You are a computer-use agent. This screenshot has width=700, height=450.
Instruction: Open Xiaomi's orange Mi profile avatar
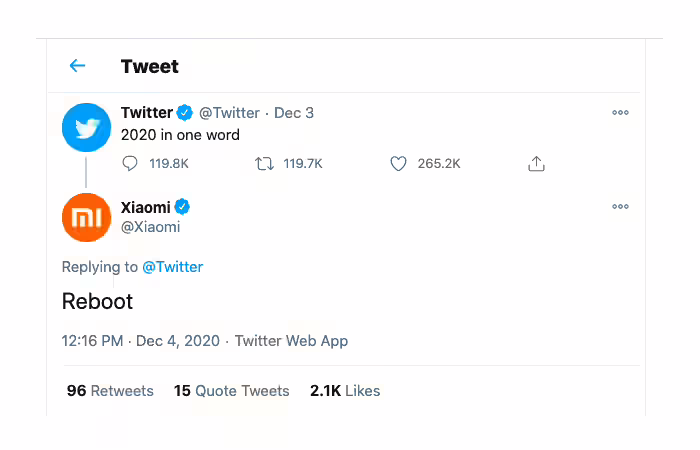pos(86,217)
